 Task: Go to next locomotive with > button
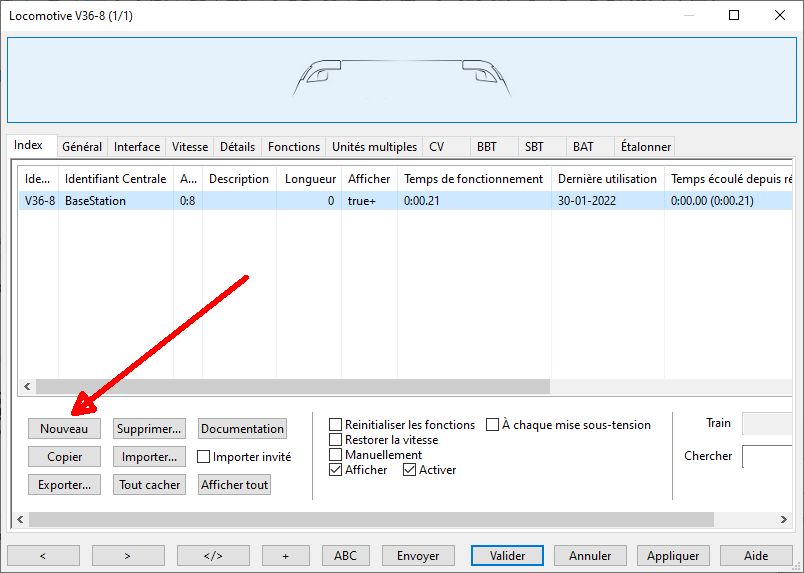point(128,556)
